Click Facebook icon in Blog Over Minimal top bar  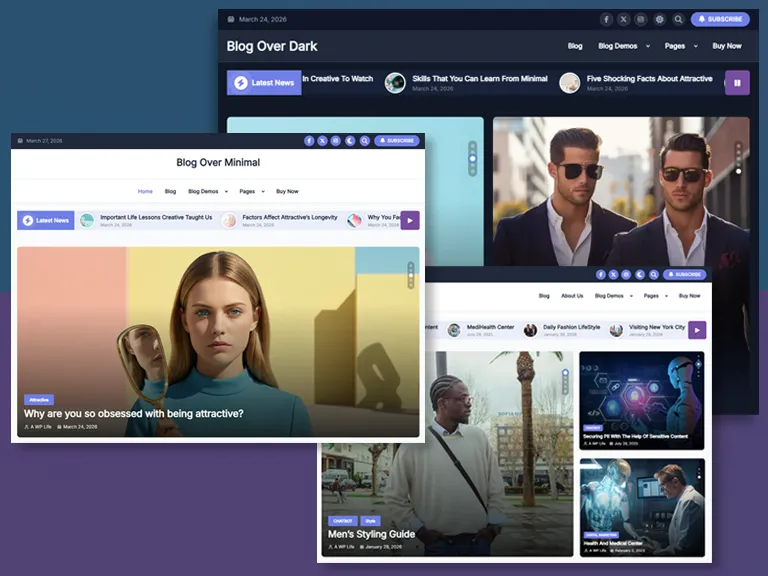(308, 141)
